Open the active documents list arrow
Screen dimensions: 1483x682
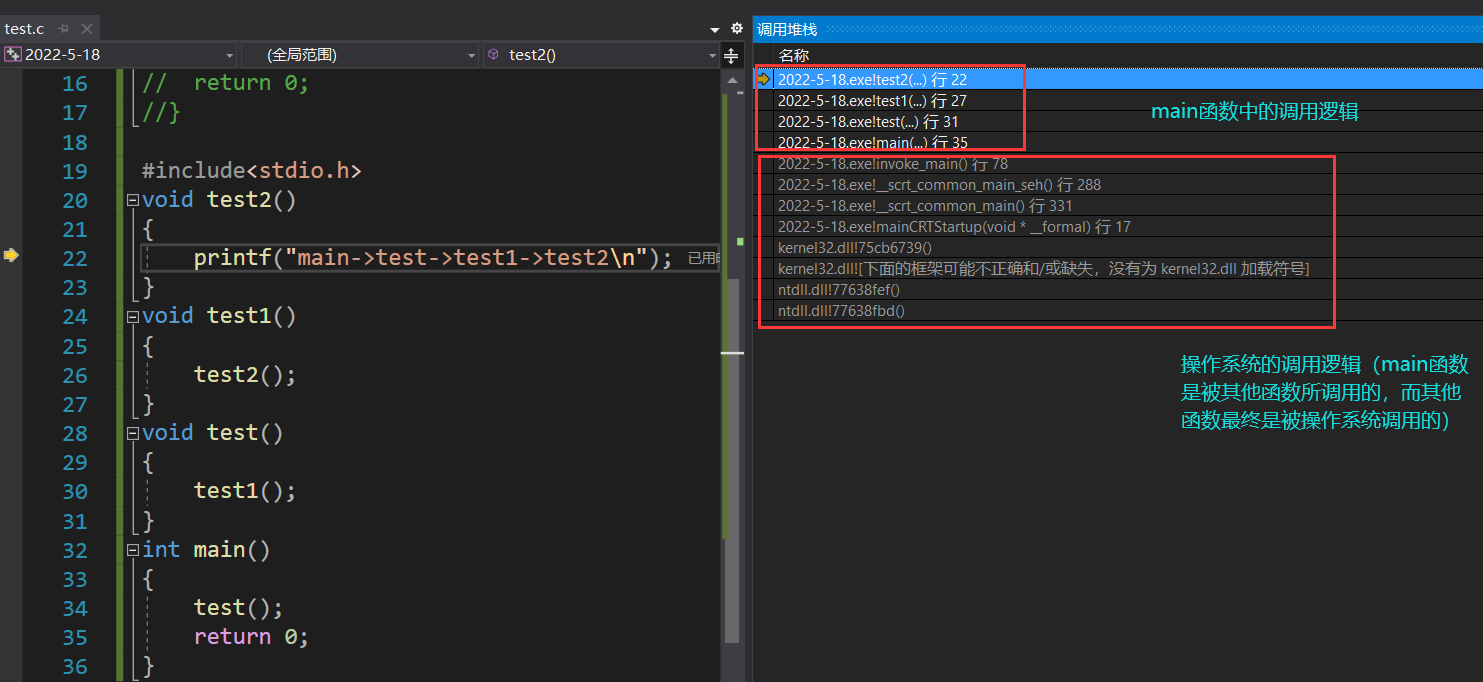(715, 30)
